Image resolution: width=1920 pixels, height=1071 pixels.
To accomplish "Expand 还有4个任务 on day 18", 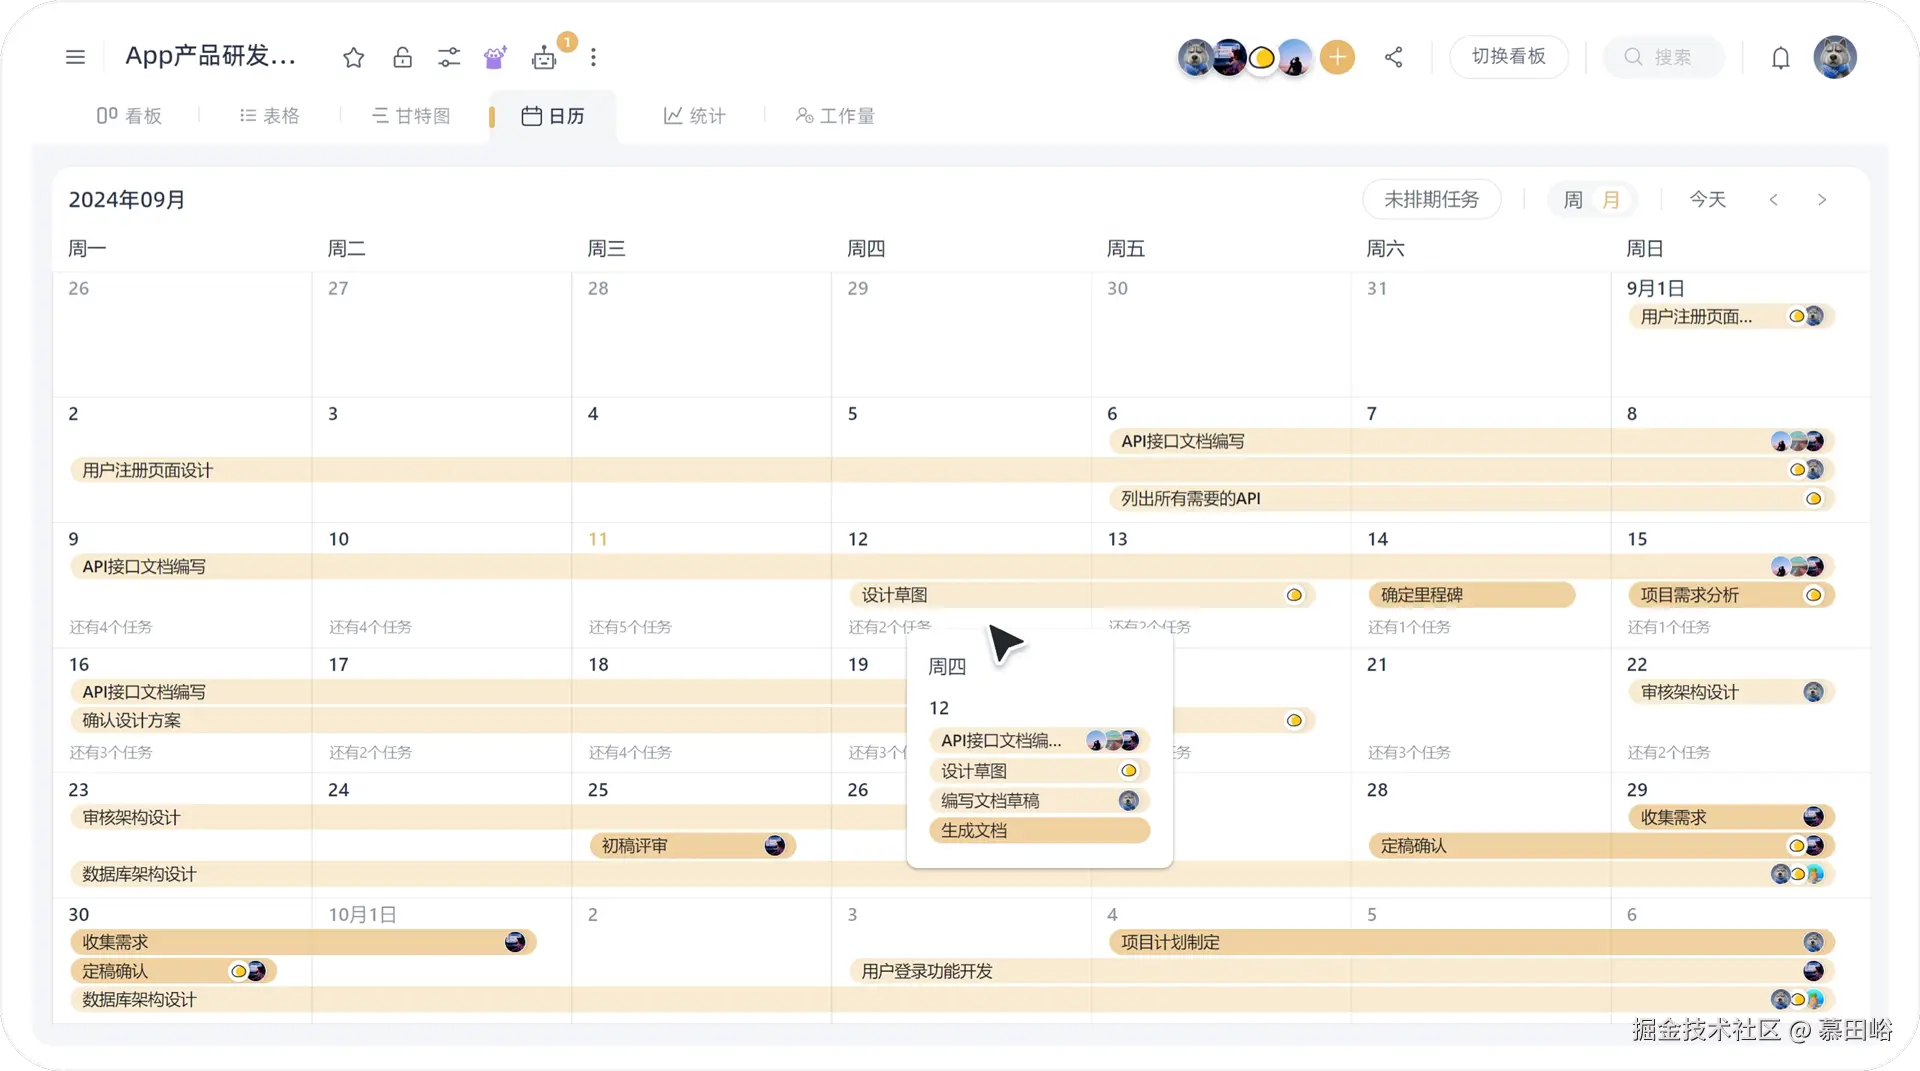I will point(630,752).
